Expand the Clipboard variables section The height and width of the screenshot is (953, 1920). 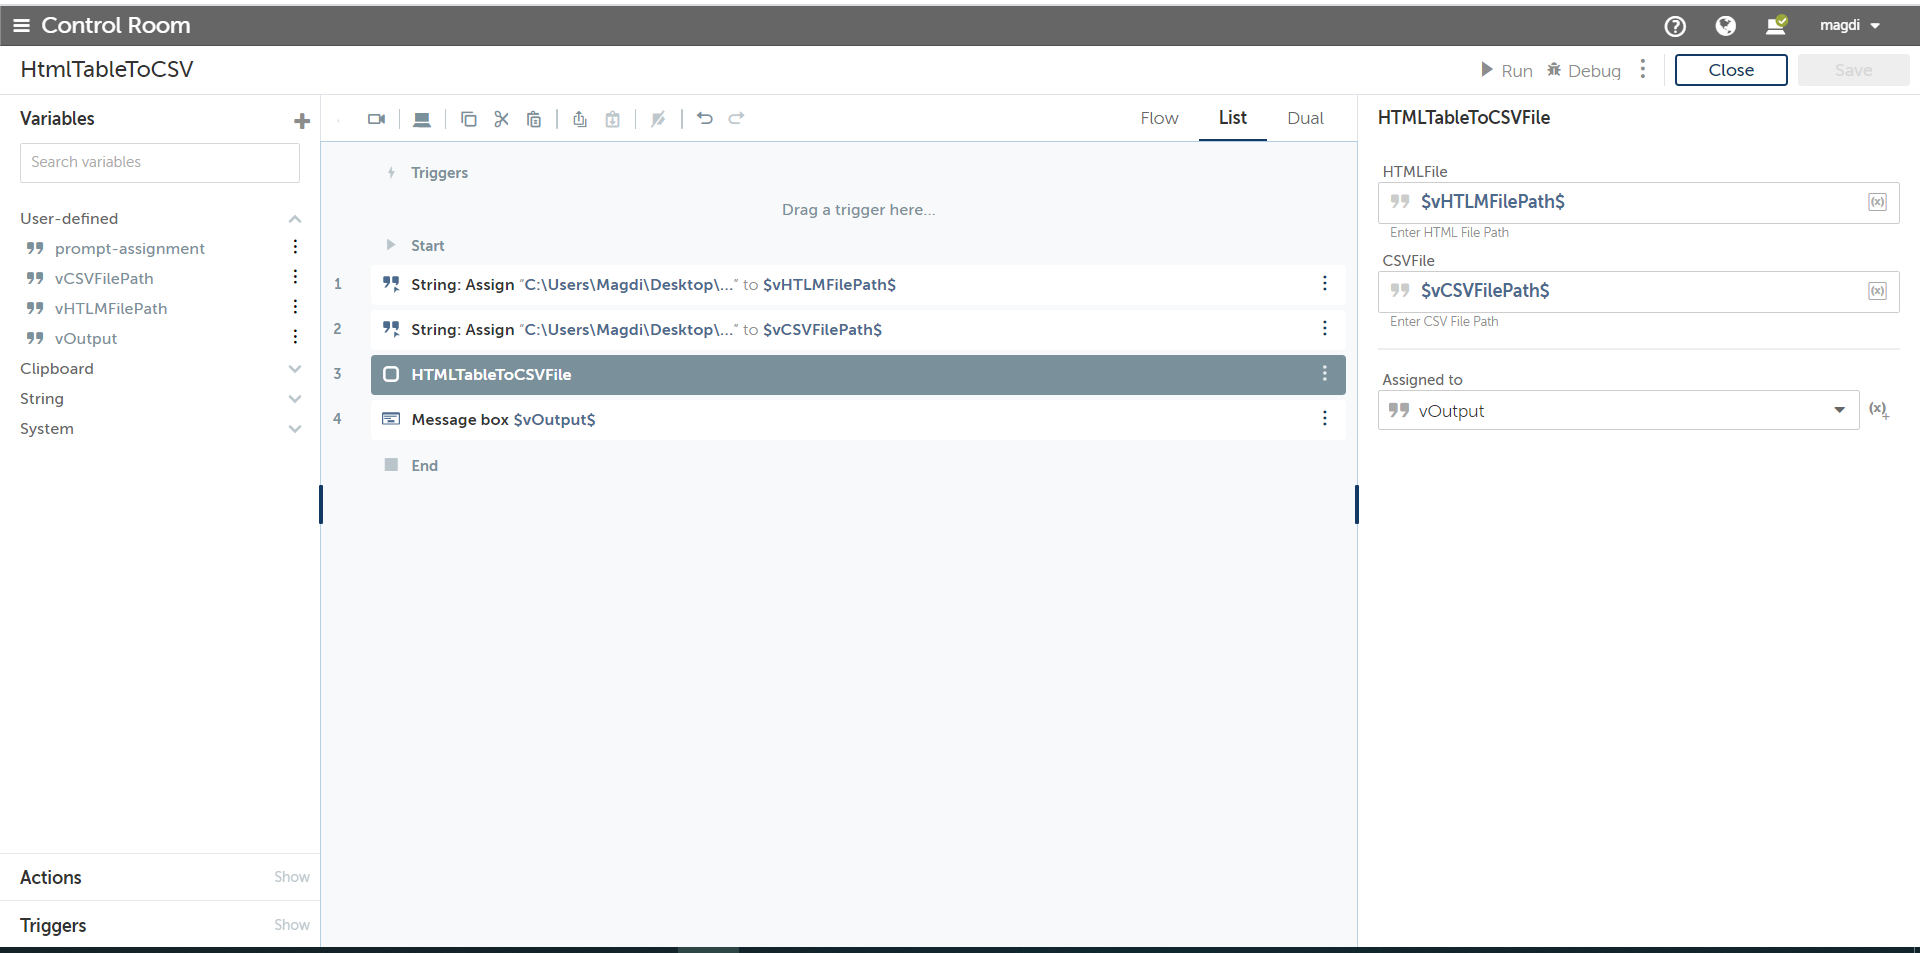[x=295, y=369]
